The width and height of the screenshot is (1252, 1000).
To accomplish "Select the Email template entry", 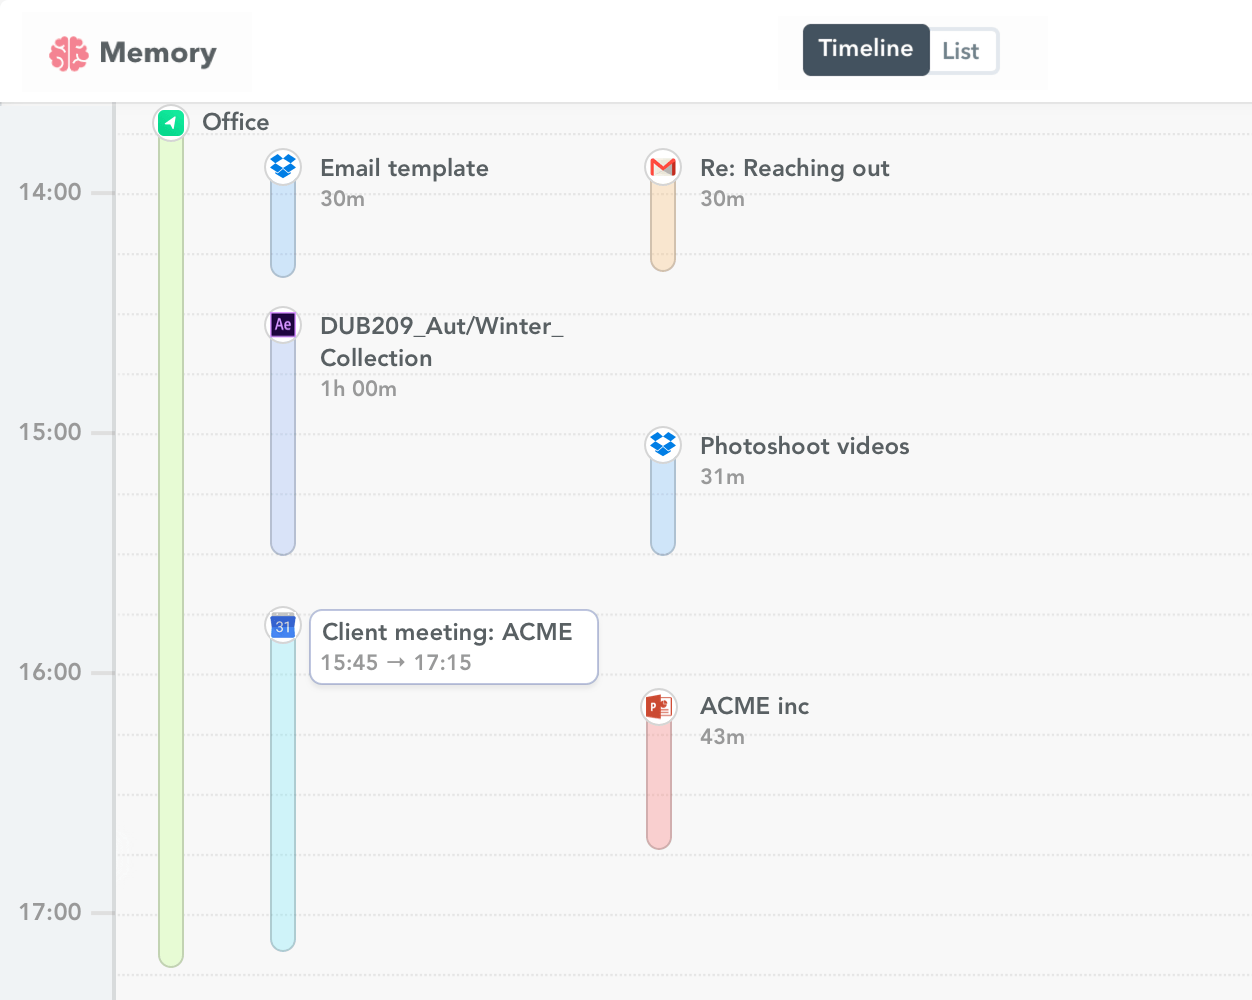I will (x=404, y=168).
